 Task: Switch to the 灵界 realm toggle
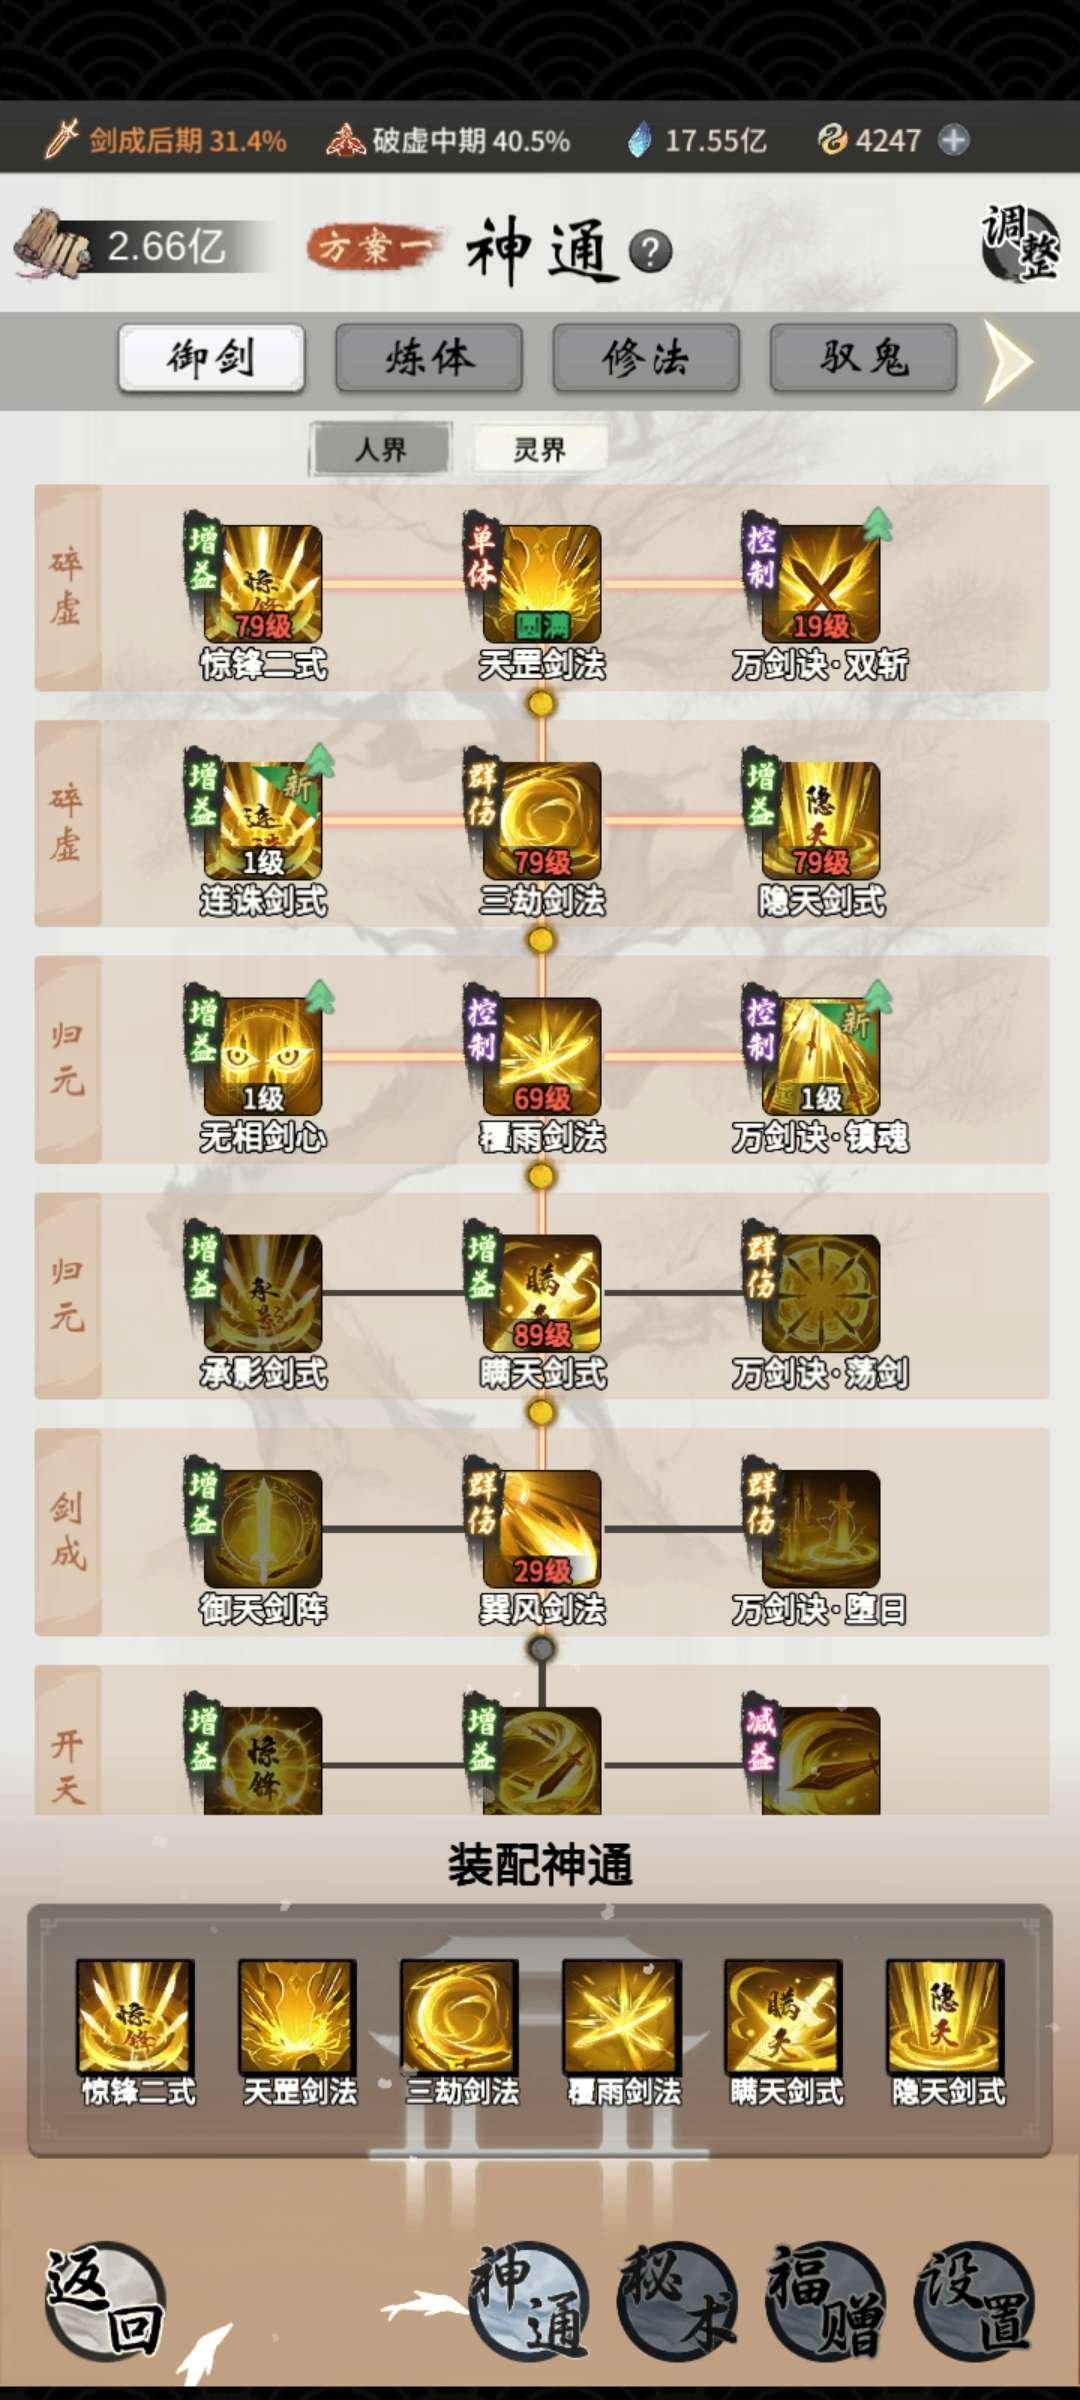point(540,450)
